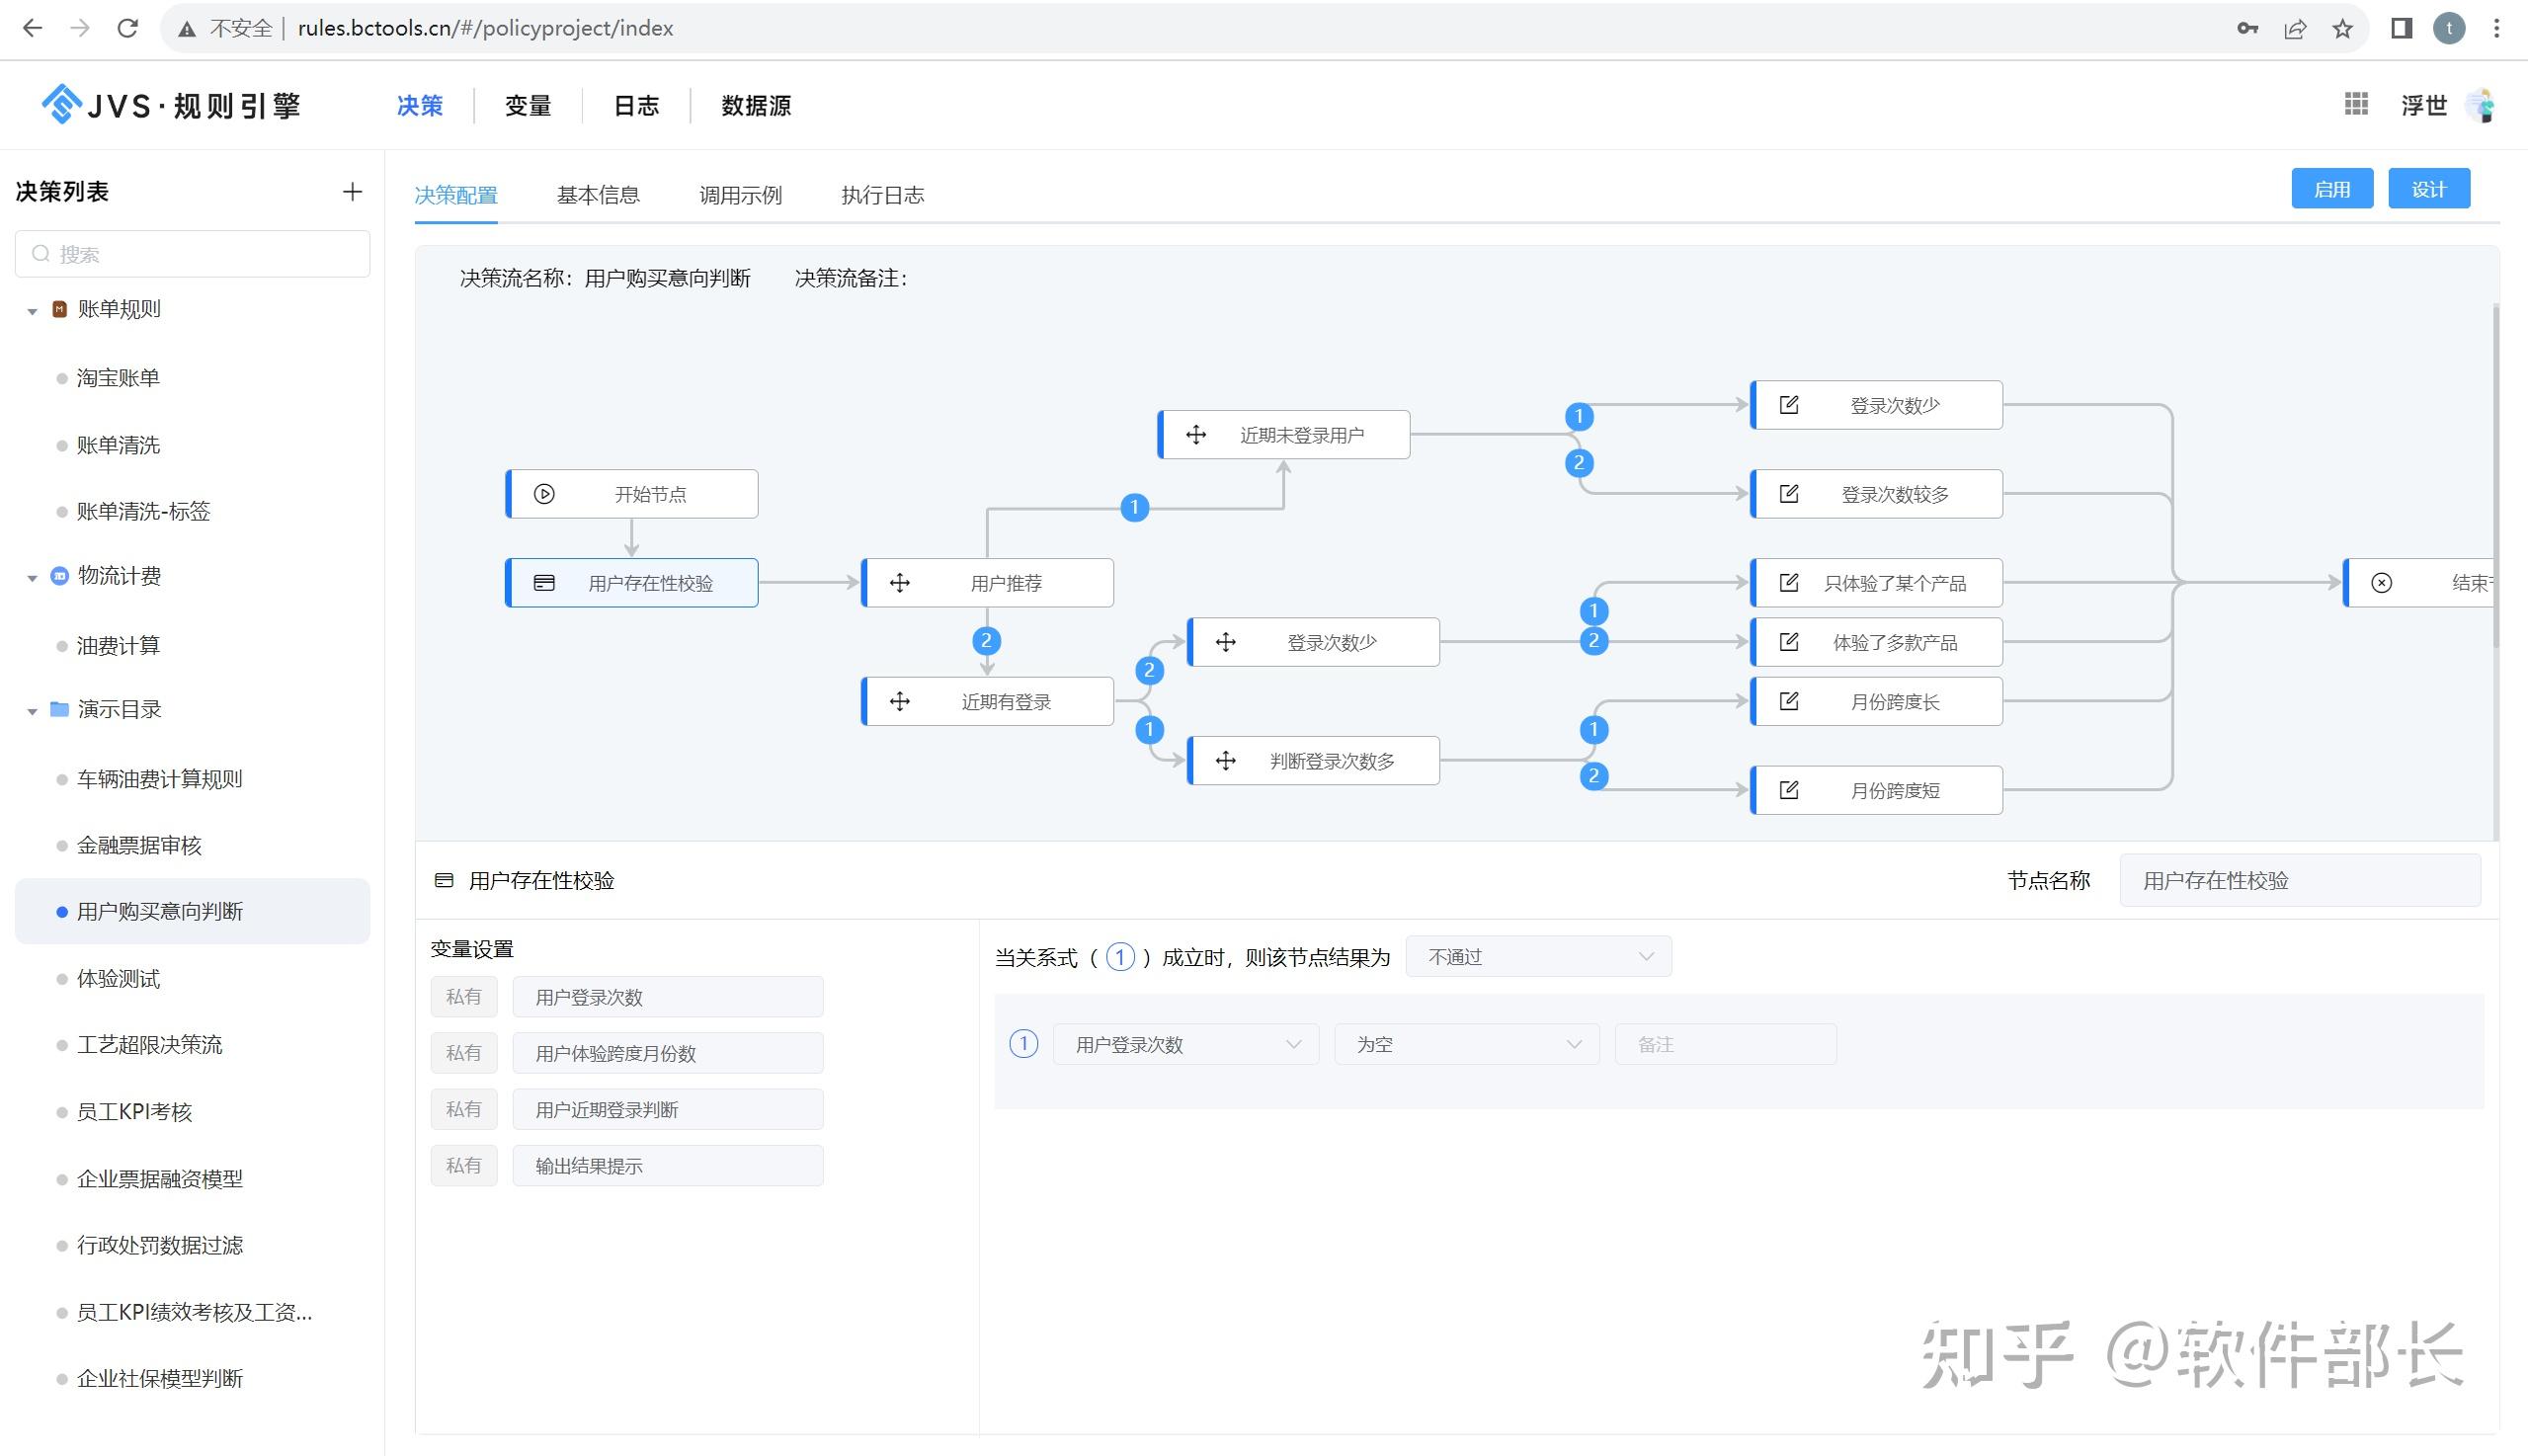Collapse the 账单规则 tree section
Screen dimensions: 2528x1456
(33, 309)
